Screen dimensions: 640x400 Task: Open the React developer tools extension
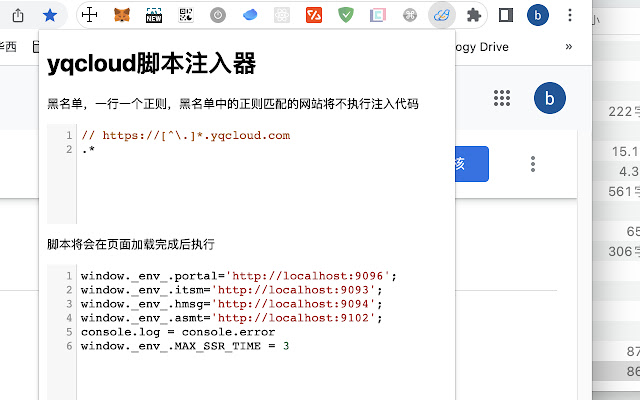(x=282, y=16)
